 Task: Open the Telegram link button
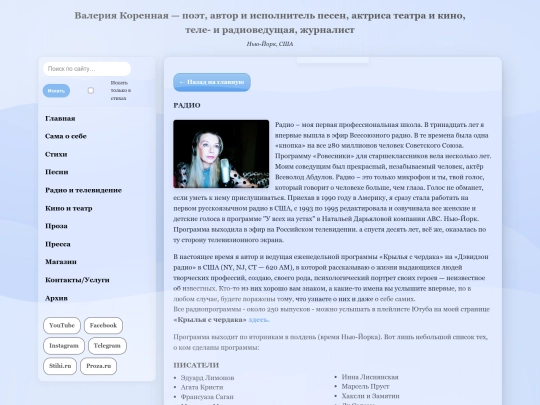click(x=107, y=346)
